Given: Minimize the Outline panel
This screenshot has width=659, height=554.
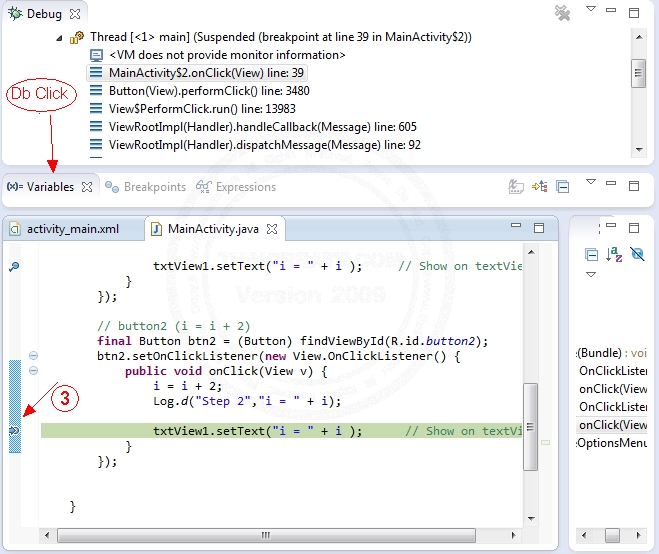Looking at the screenshot, I should (611, 225).
